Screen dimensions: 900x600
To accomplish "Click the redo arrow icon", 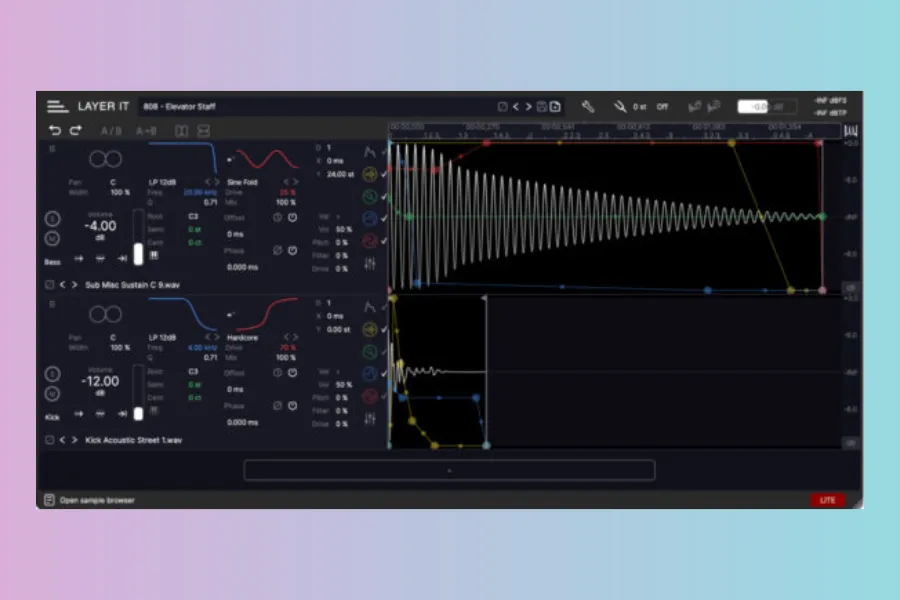I will click(75, 130).
